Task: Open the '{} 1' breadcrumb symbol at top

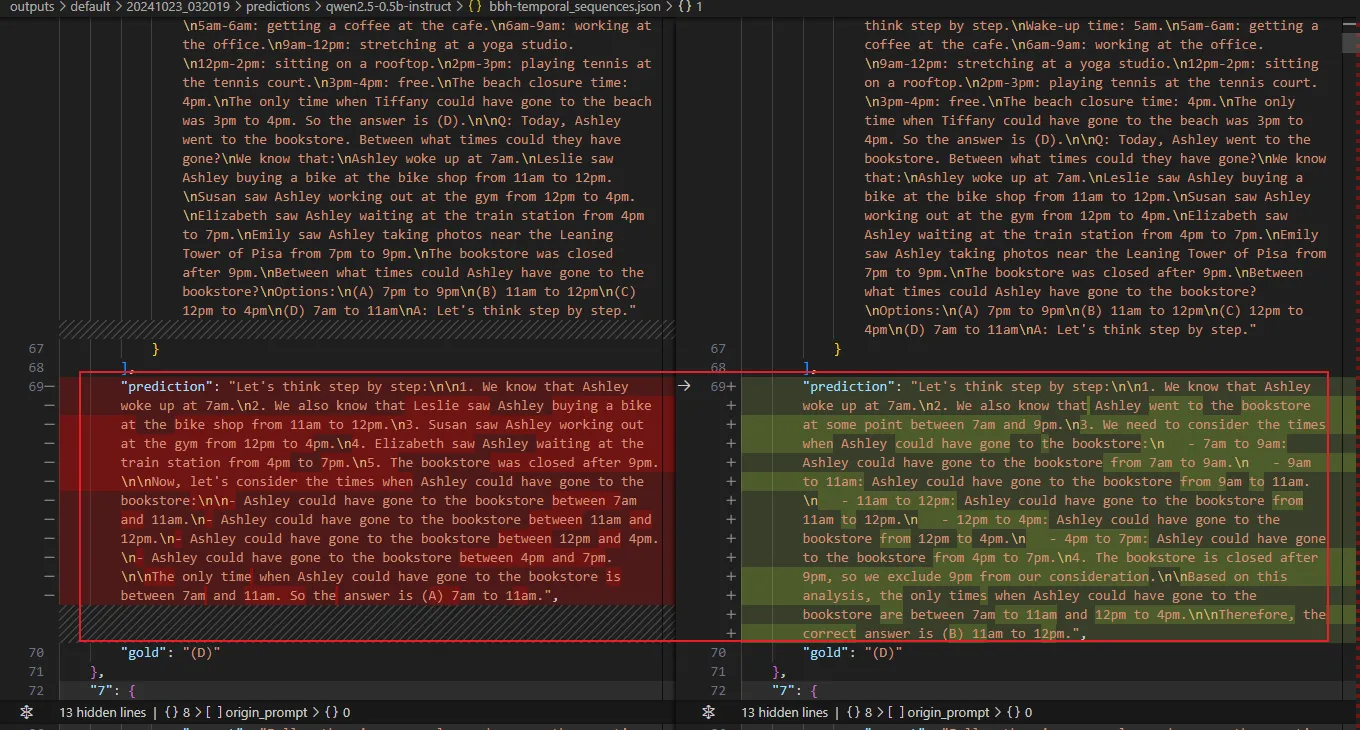Action: coord(691,7)
